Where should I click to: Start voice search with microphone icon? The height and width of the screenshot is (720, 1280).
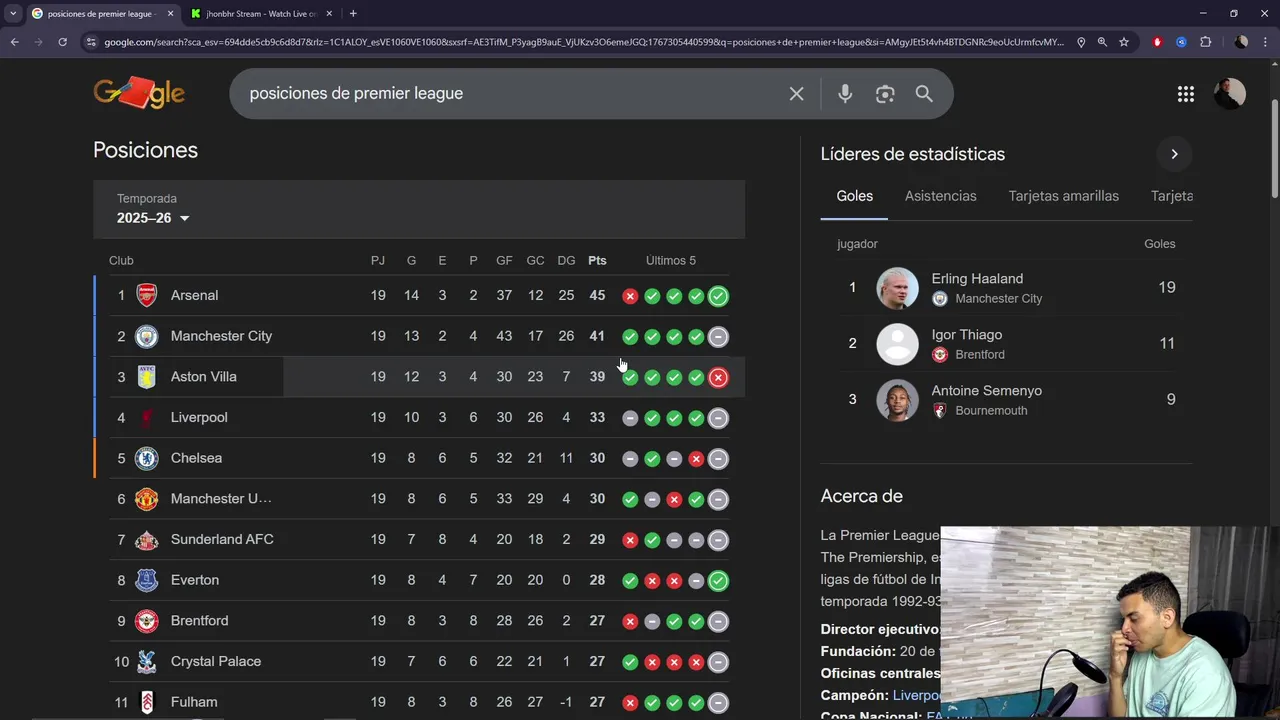[845, 93]
